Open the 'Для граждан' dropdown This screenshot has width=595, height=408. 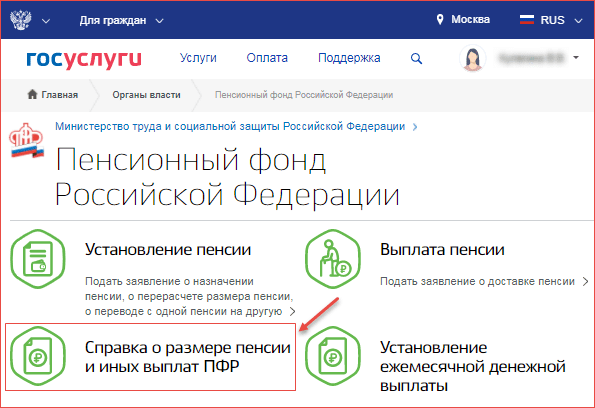click(x=121, y=20)
